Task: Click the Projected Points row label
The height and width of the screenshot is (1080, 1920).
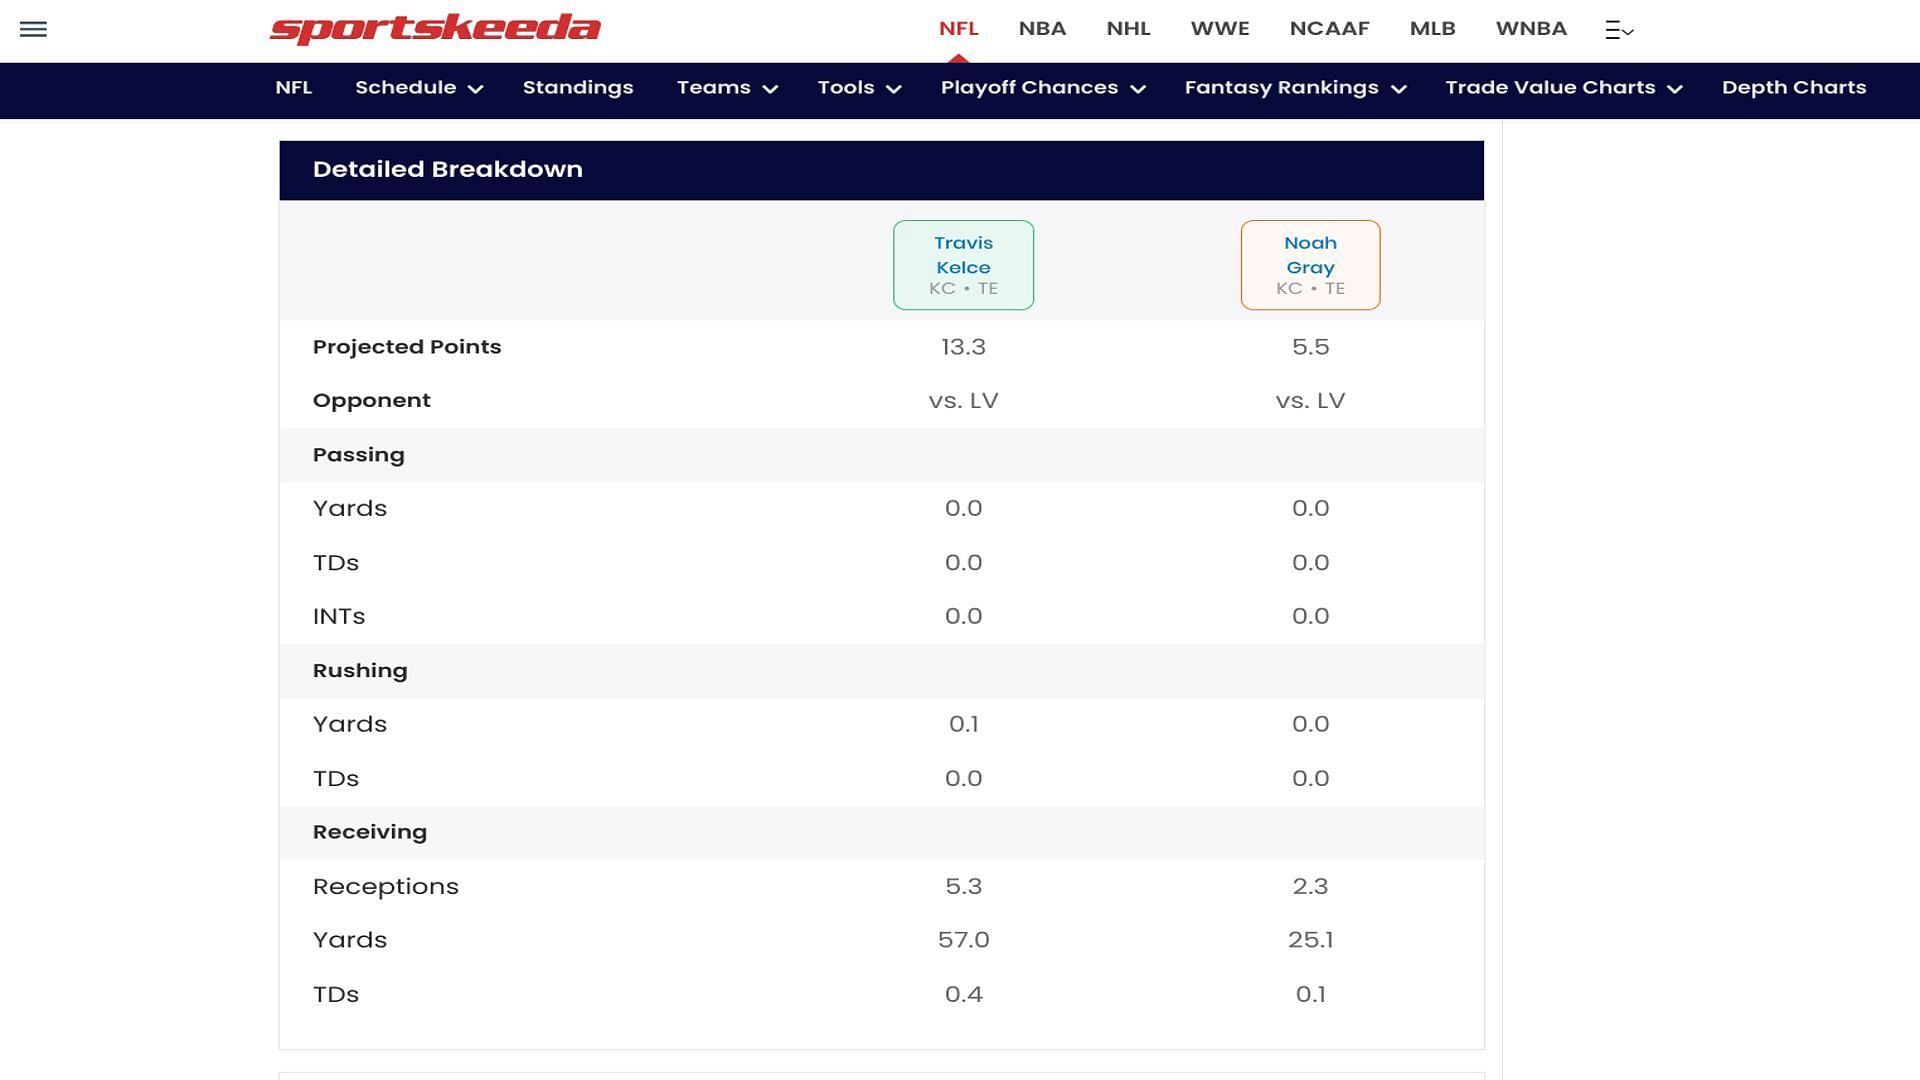Action: tap(407, 347)
